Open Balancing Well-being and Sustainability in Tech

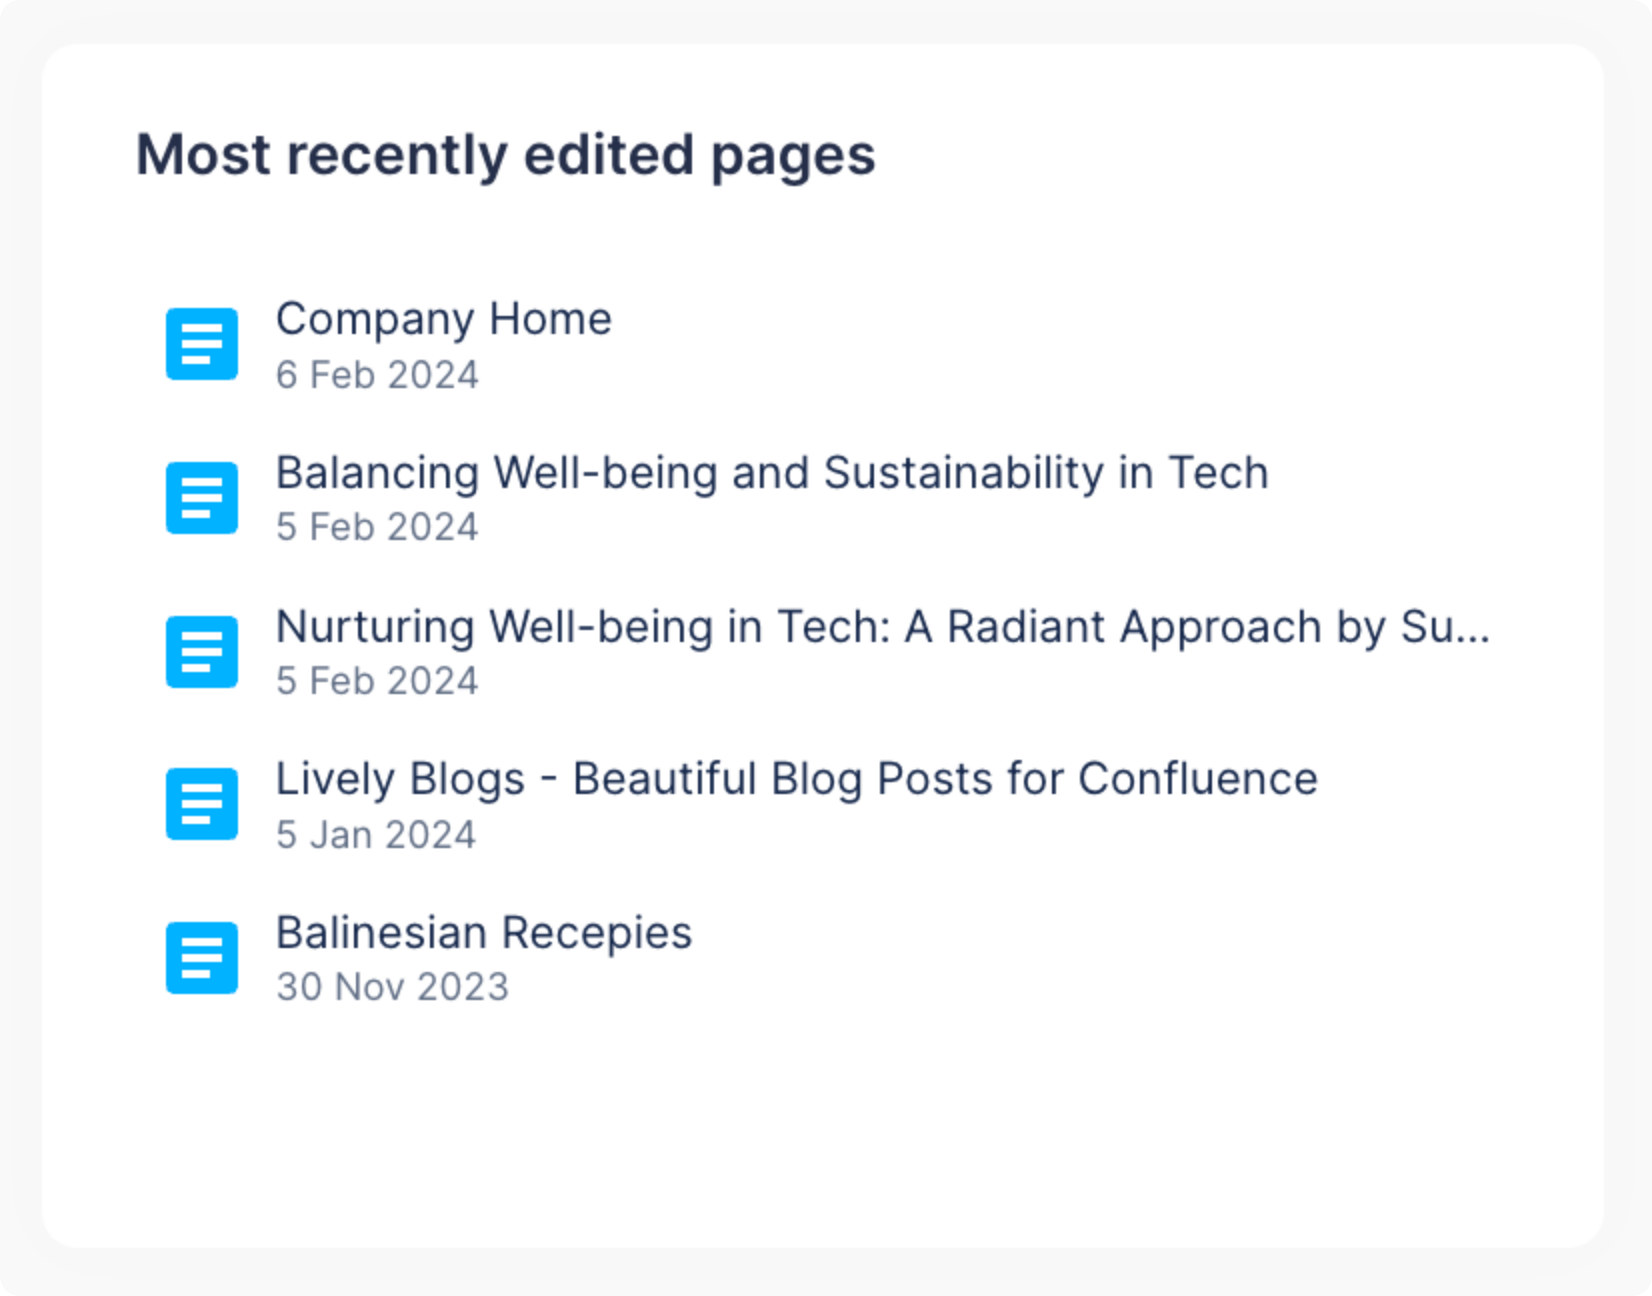point(770,473)
